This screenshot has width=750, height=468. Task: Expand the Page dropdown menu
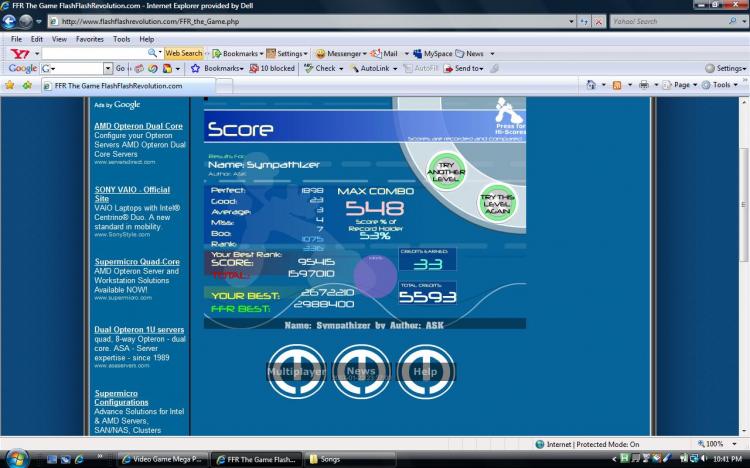coord(682,85)
